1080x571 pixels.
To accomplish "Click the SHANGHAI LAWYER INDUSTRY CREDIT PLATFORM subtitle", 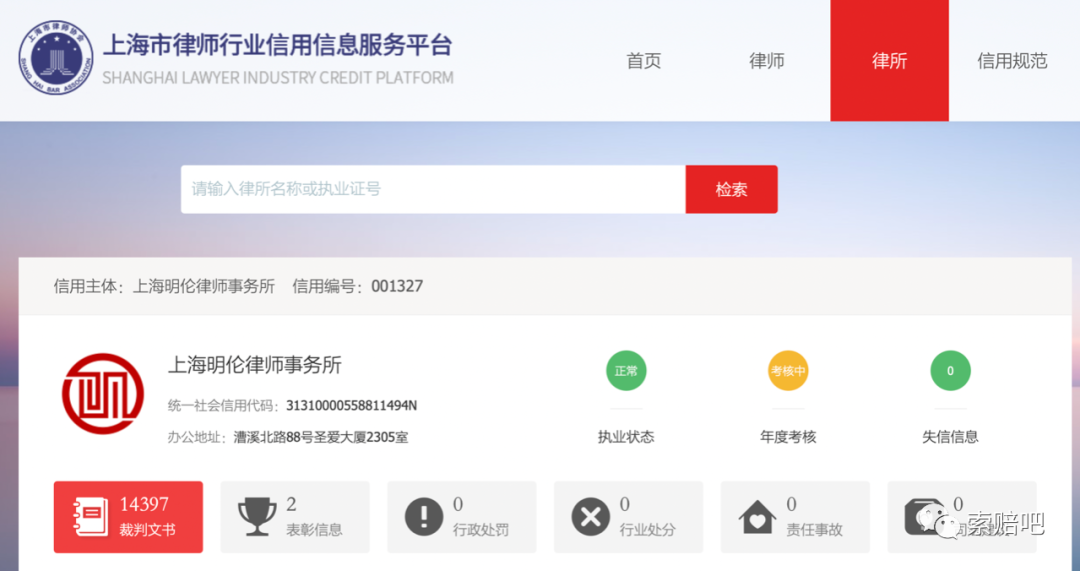I will coord(278,78).
